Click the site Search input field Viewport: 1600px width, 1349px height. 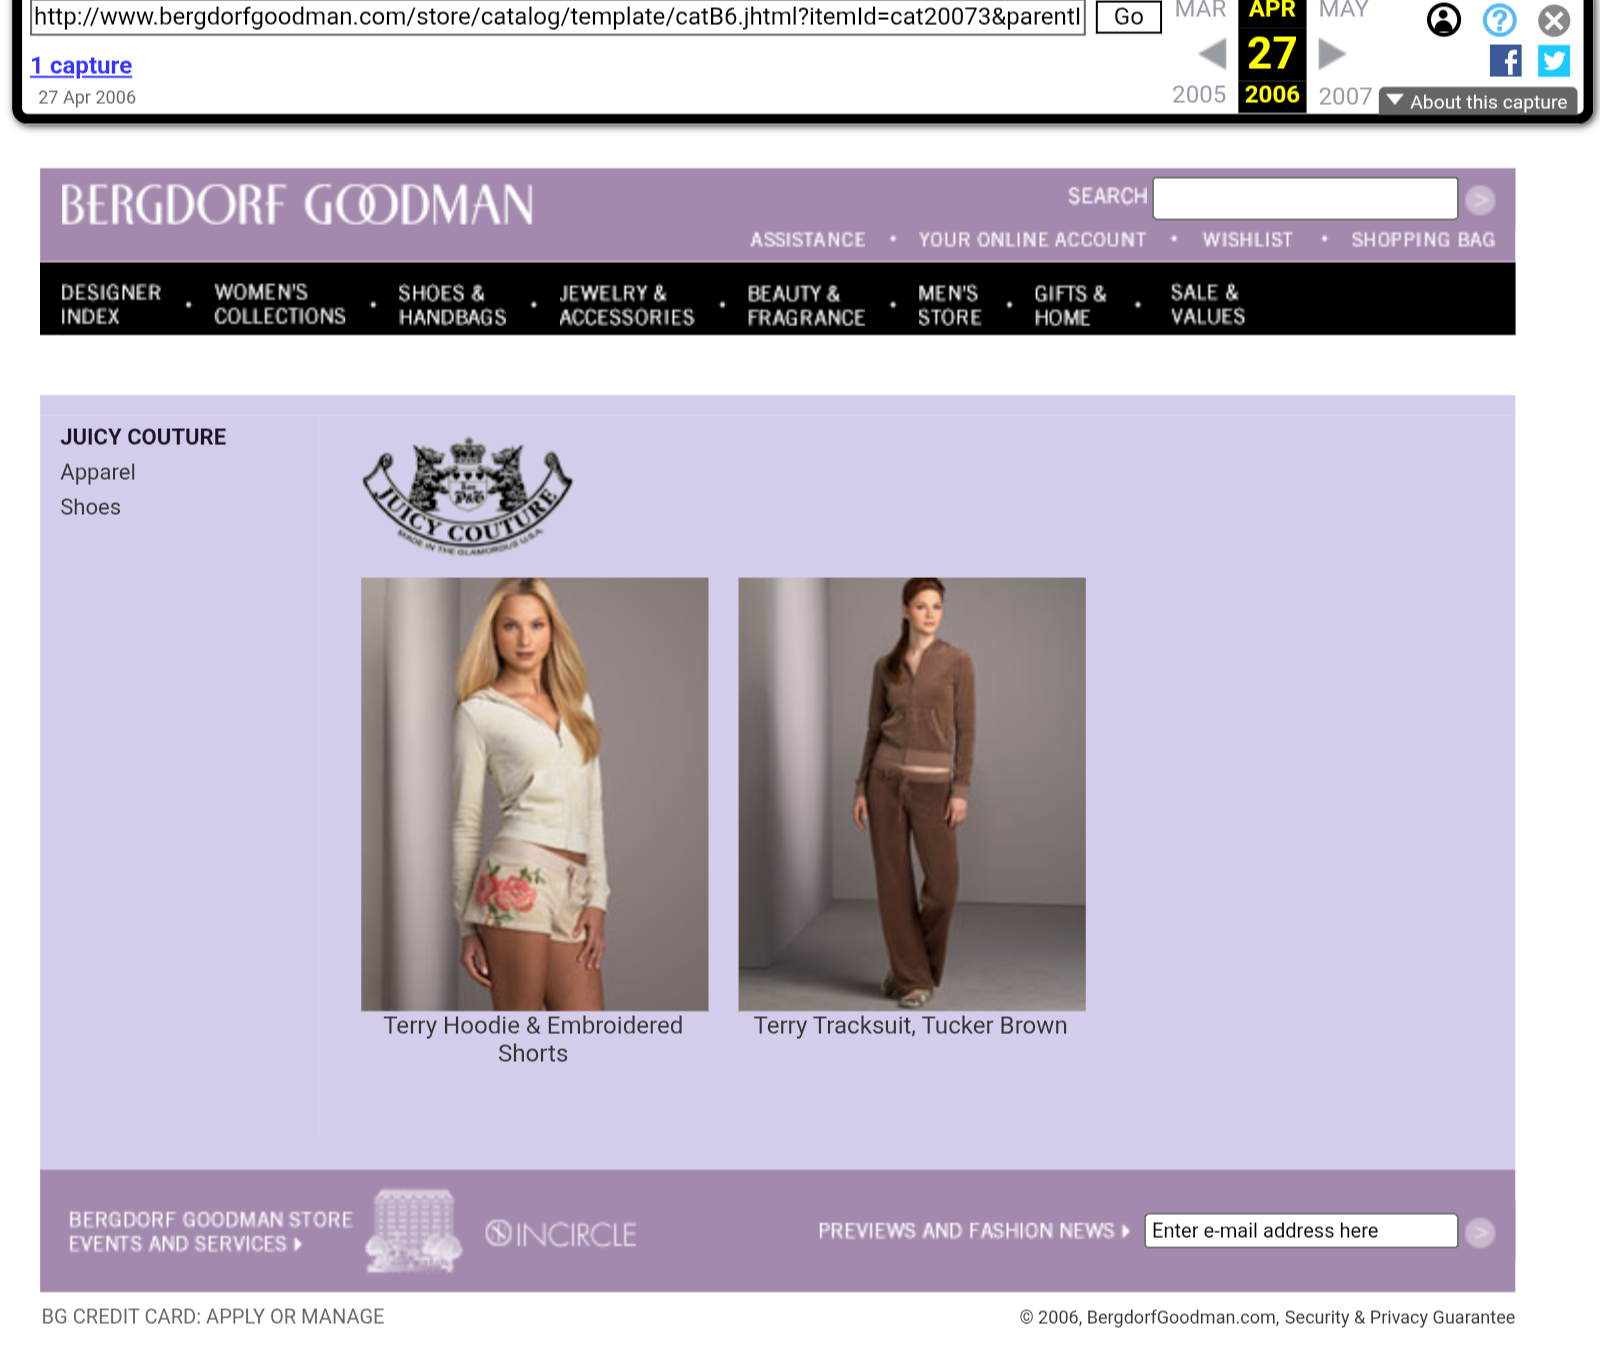1305,198
